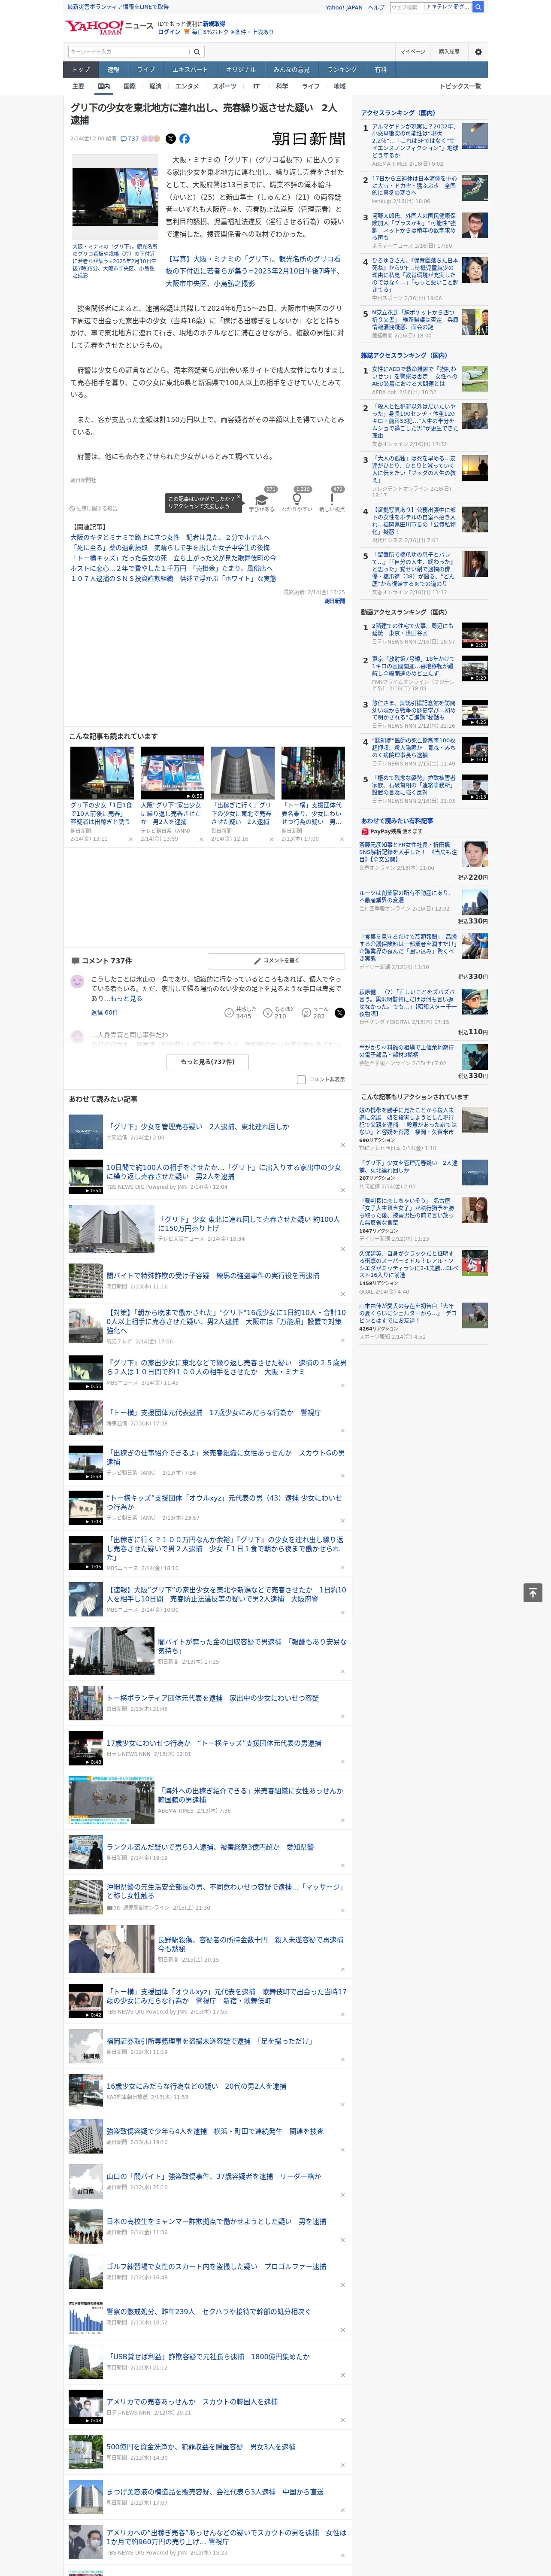Click the マイページ link
The image size is (551, 2576).
tap(412, 52)
